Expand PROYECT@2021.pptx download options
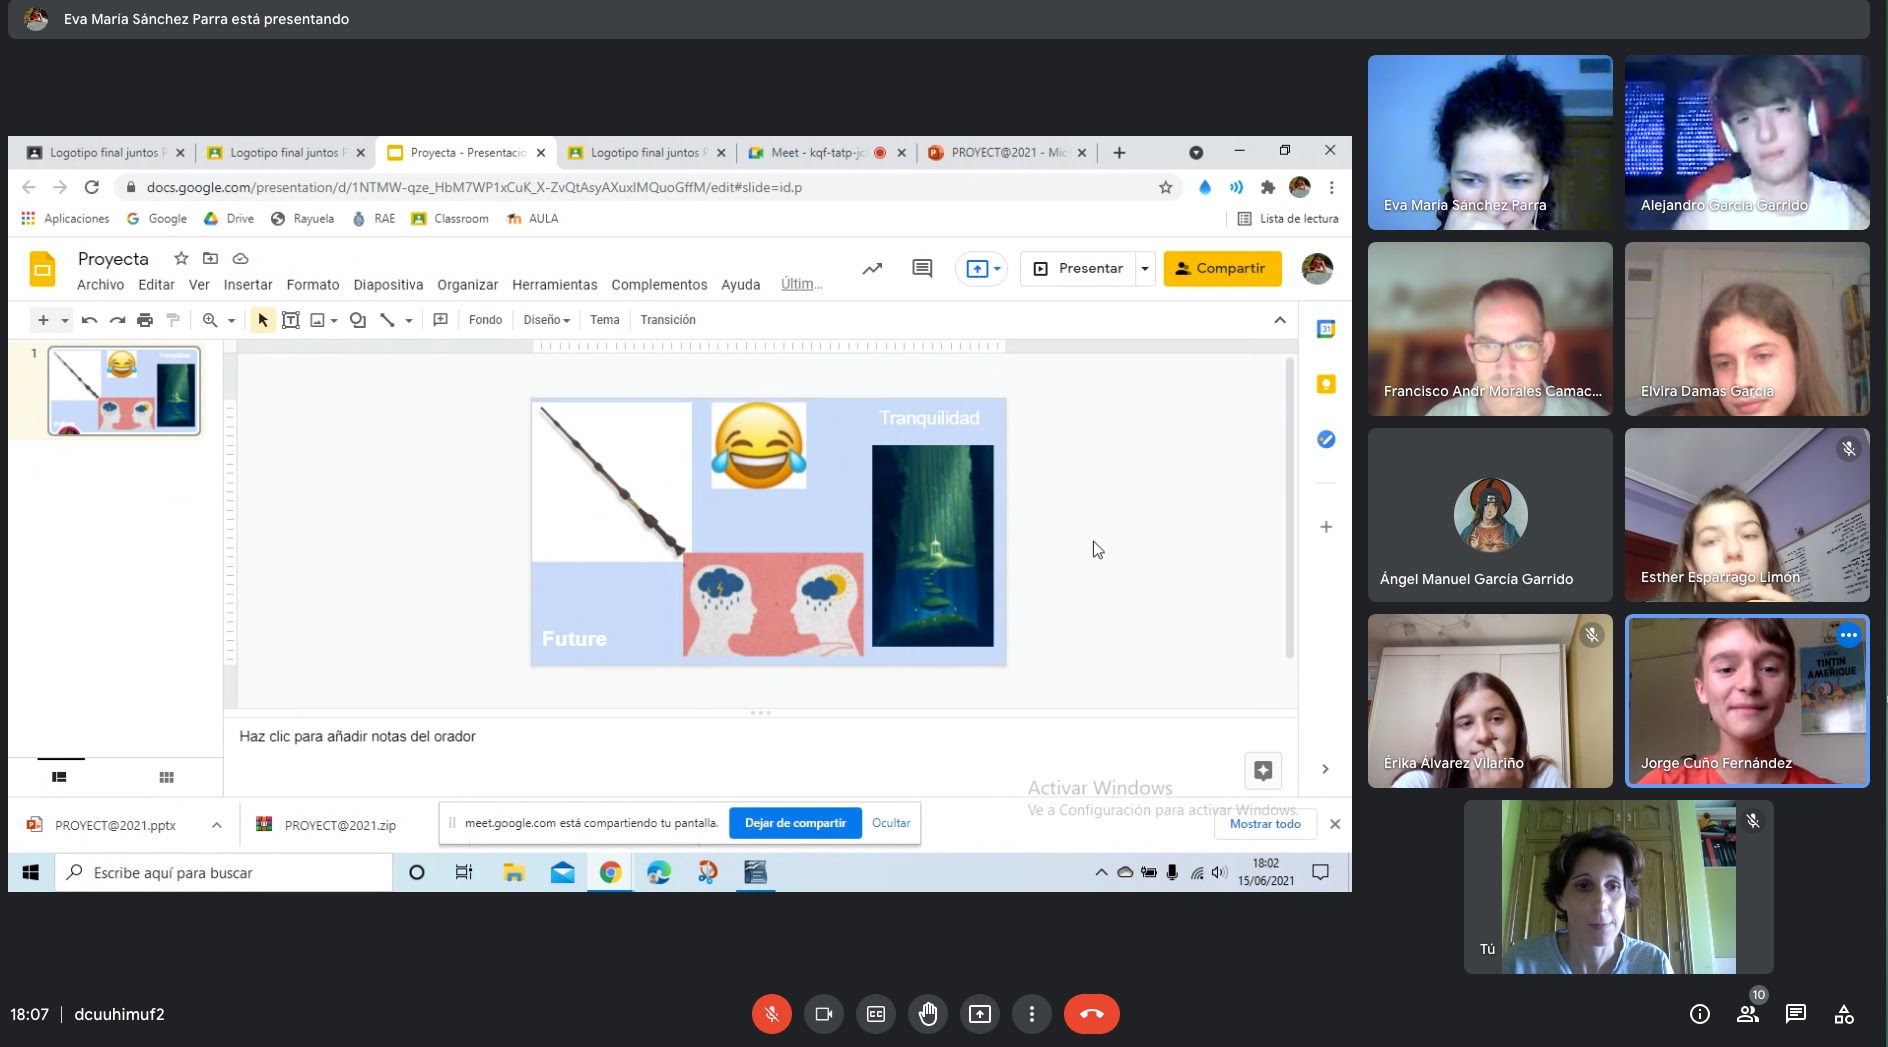Screen dimensions: 1888x1047 coord(216,825)
